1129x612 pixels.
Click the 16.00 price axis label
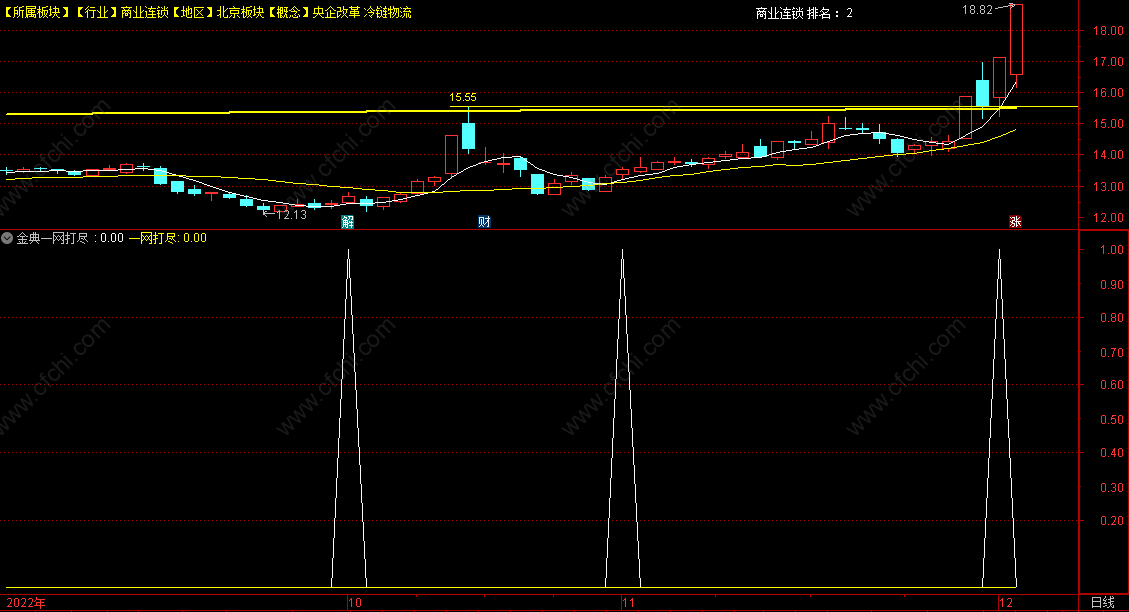point(1108,93)
